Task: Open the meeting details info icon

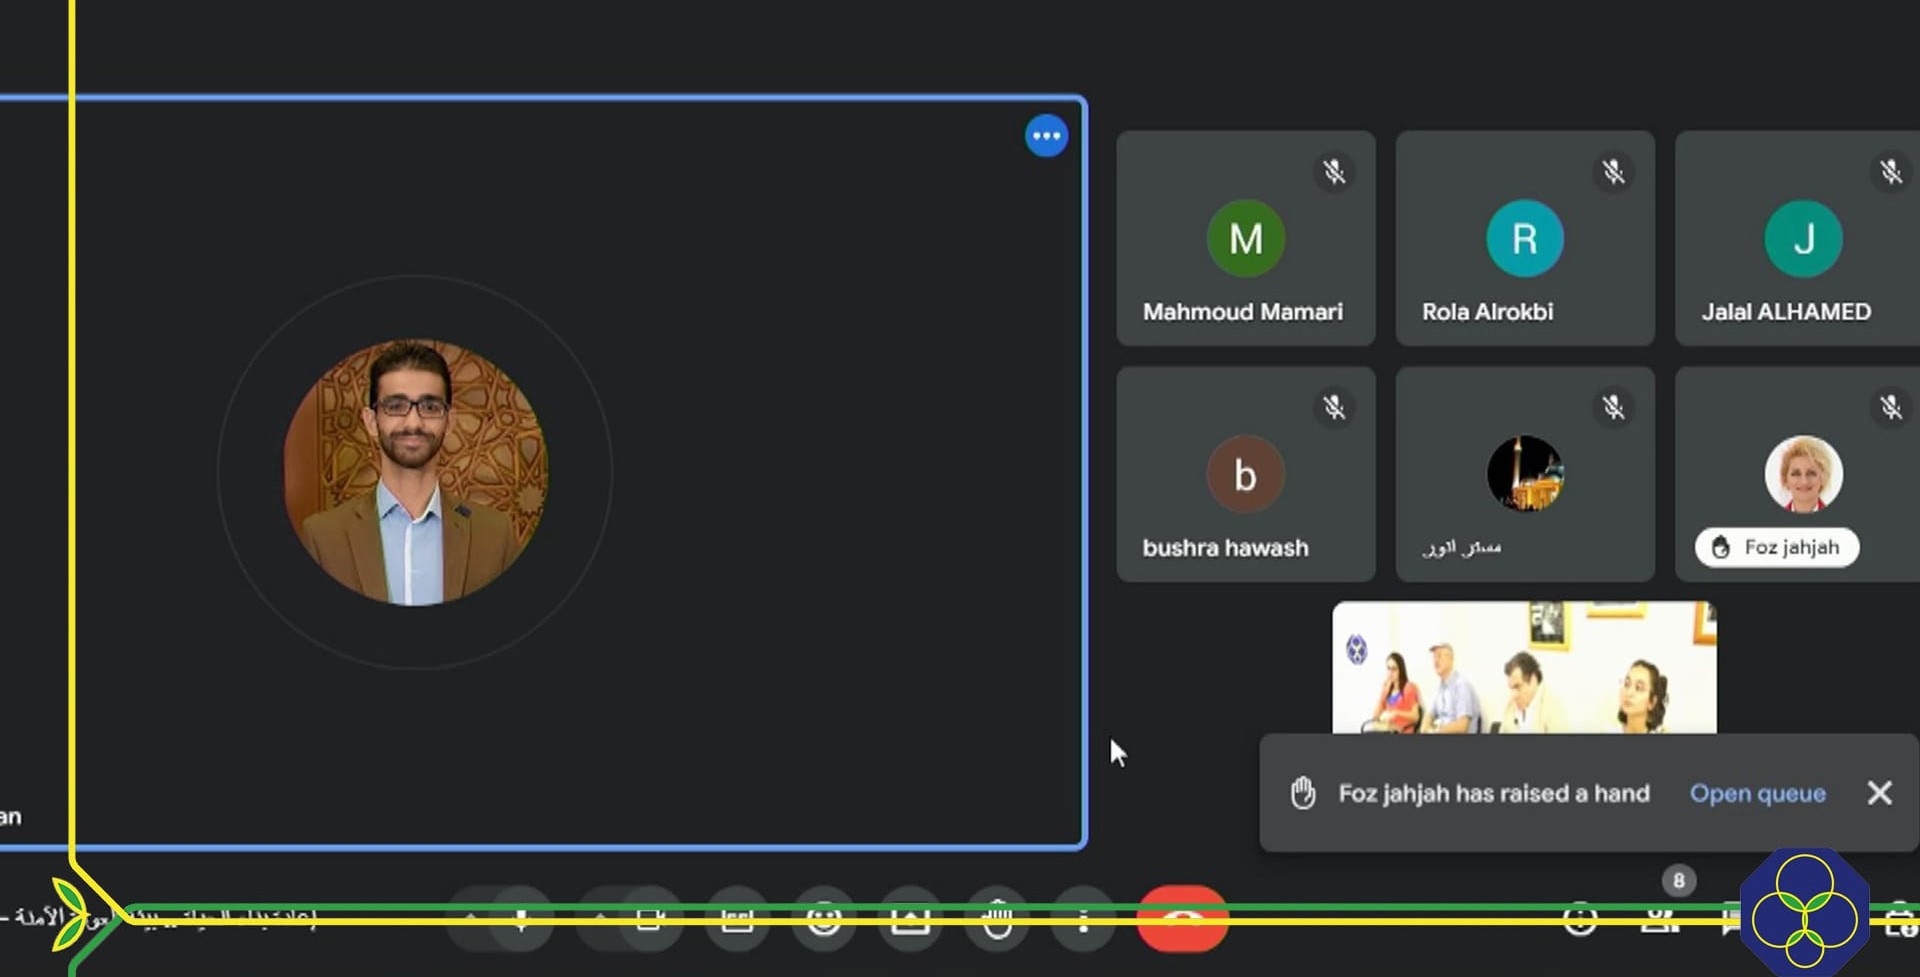Action: (1580, 919)
